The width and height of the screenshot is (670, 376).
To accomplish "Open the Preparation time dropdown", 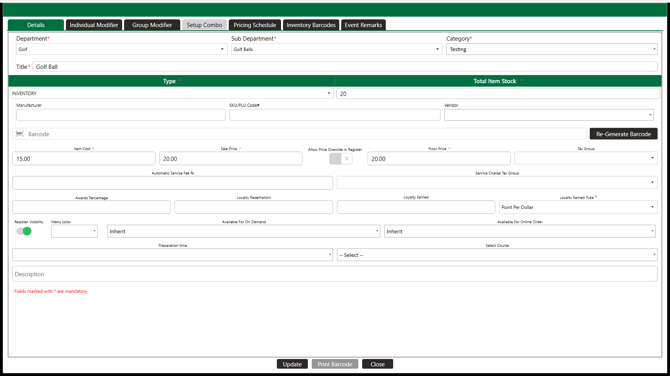I will (x=173, y=255).
